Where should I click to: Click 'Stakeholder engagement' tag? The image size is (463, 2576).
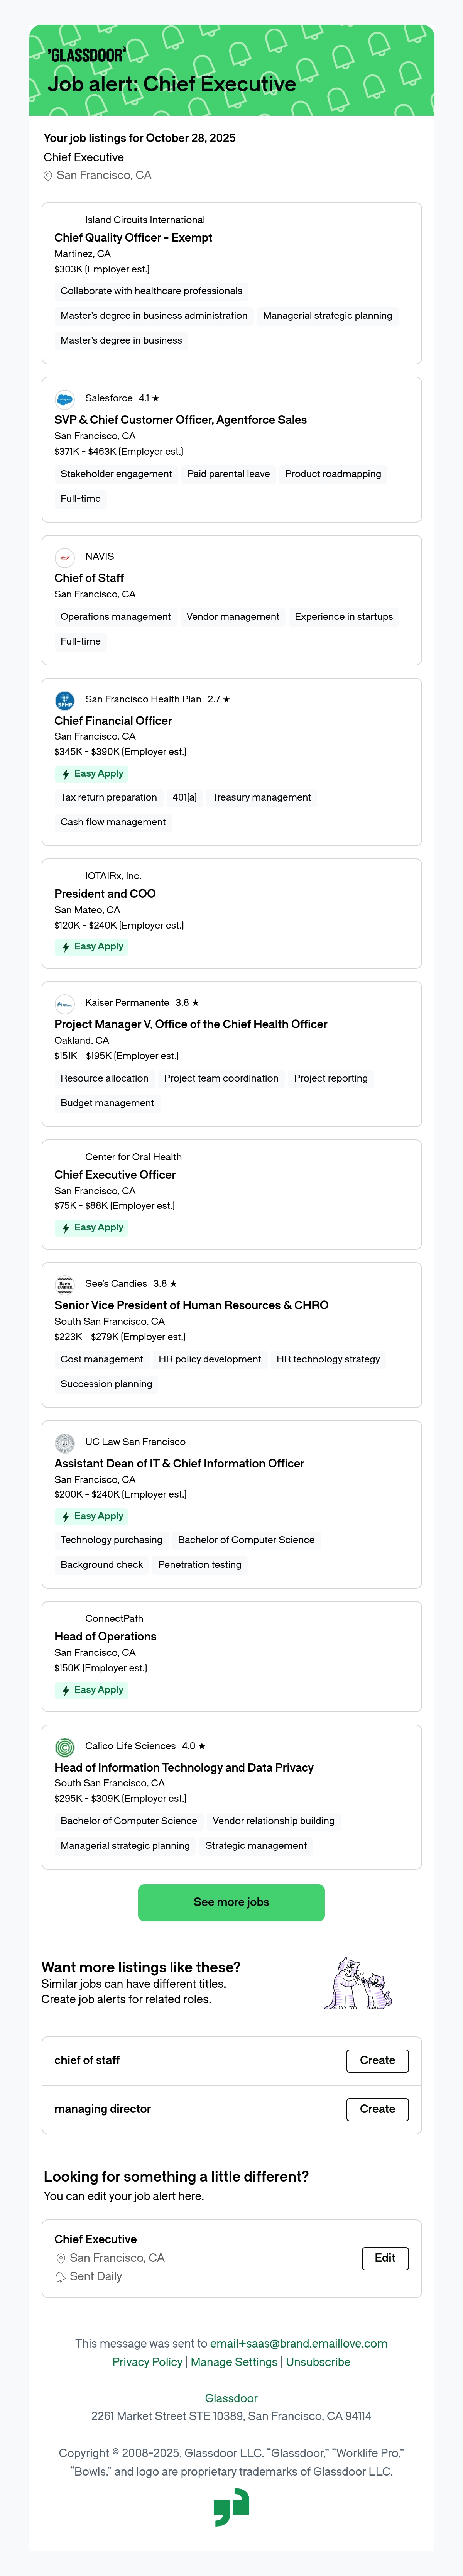(x=116, y=474)
